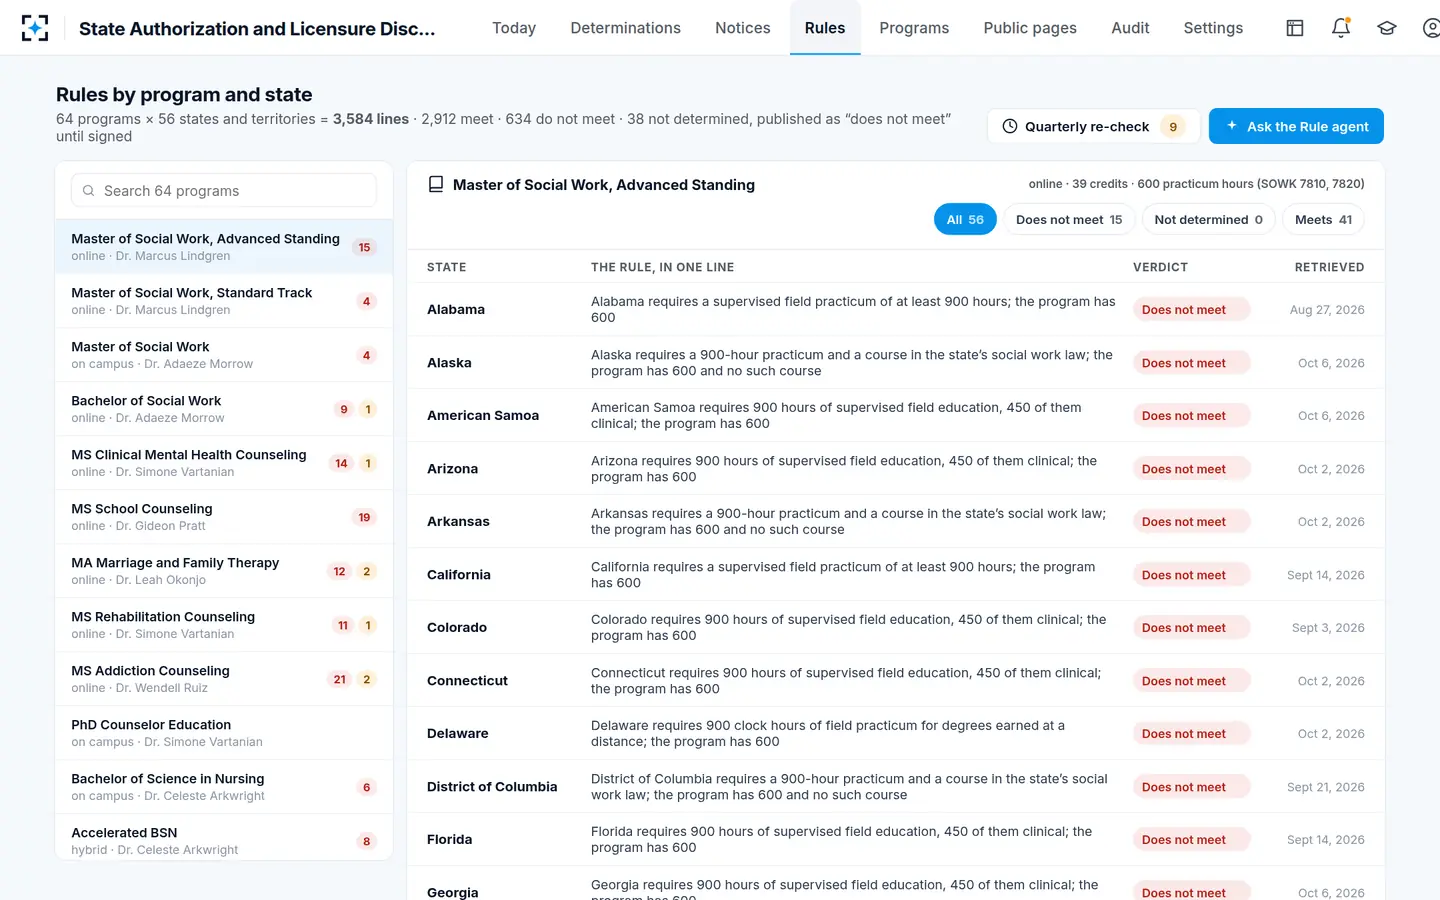Viewport: 1440px width, 900px height.
Task: Click the Quarterly re-check button
Action: point(1094,126)
